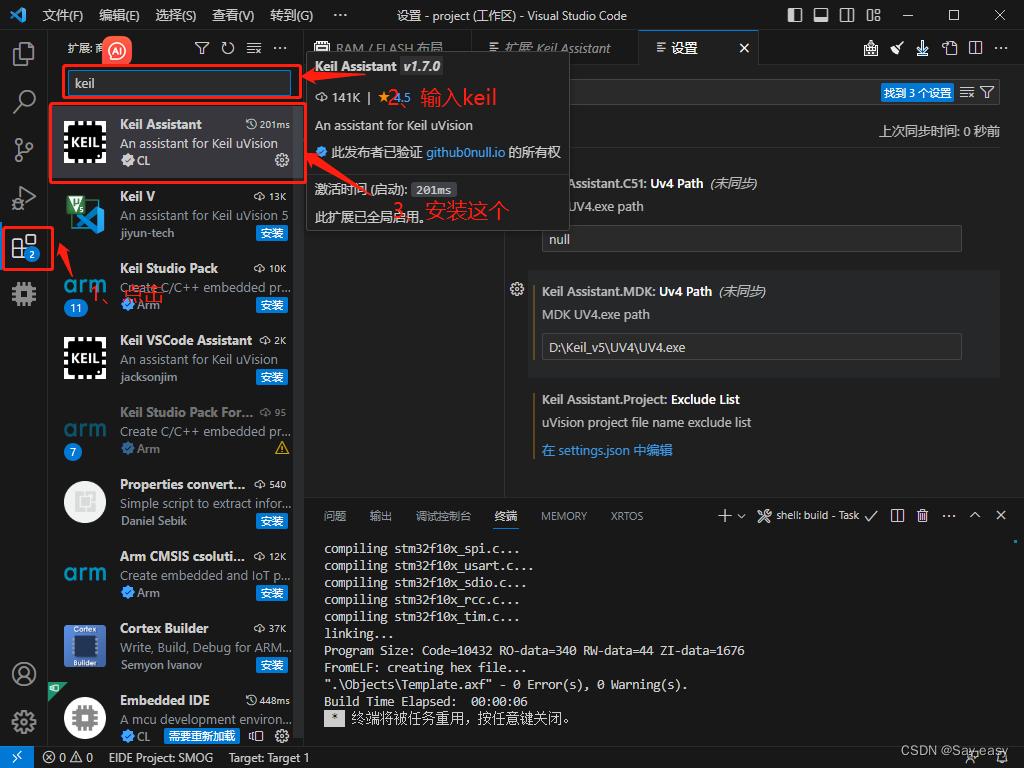Toggle primary sidebar layout icon
Viewport: 1024px width, 768px height.
[795, 15]
